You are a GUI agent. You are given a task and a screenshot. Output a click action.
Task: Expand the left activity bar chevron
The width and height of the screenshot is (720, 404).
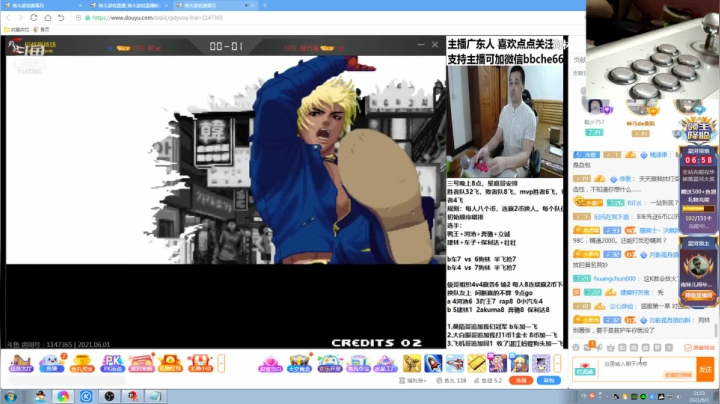pyautogui.click(x=221, y=364)
